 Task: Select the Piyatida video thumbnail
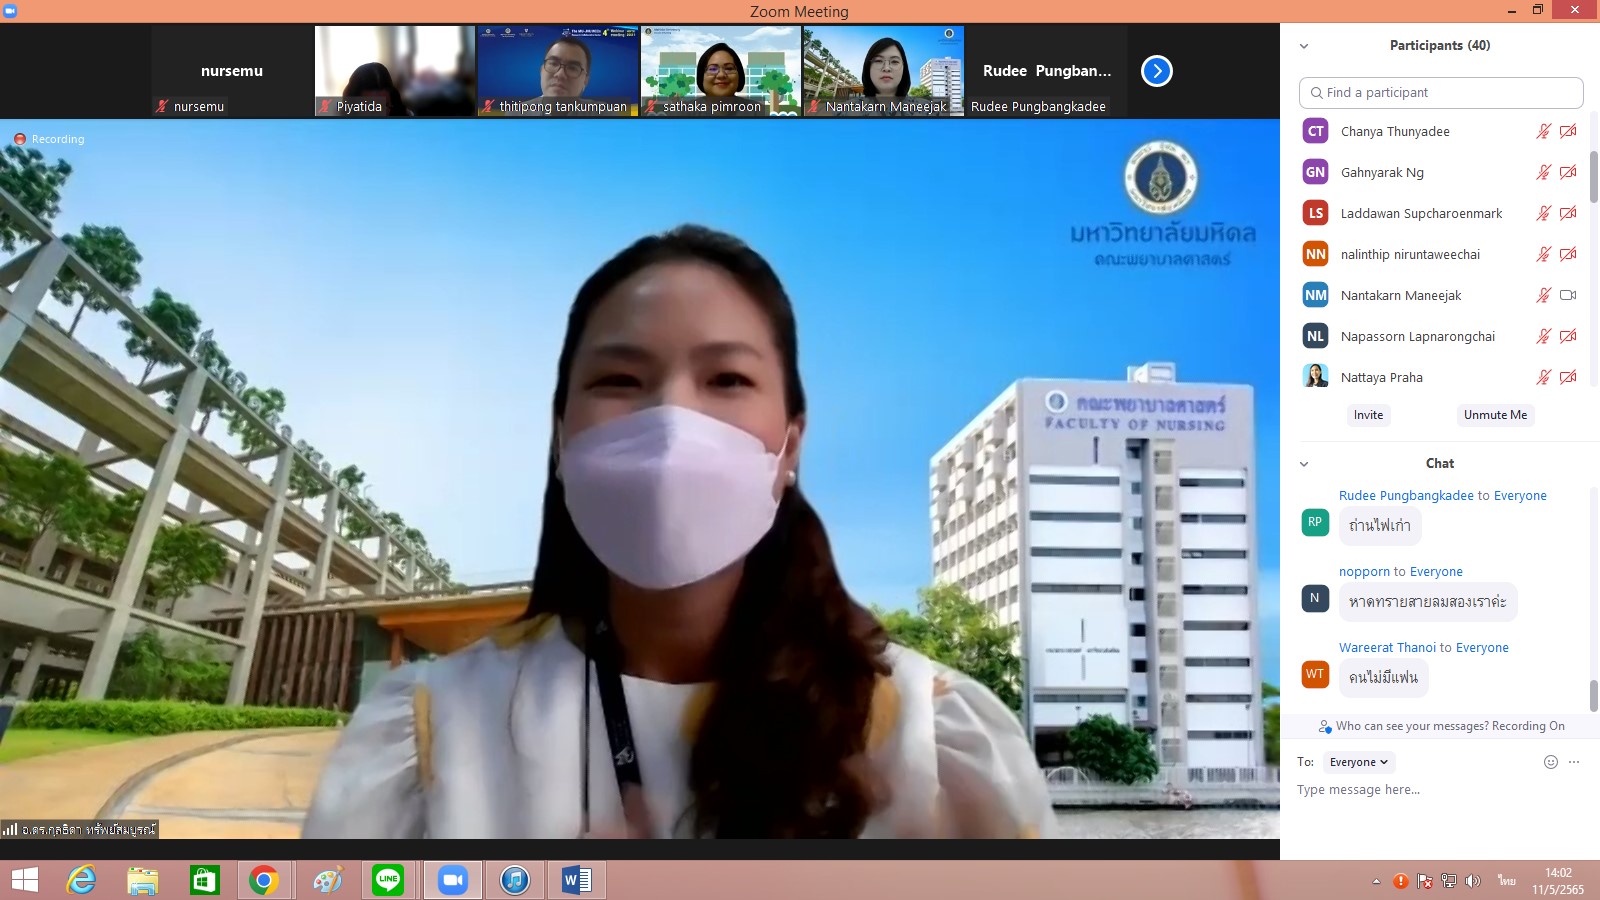[x=395, y=71]
